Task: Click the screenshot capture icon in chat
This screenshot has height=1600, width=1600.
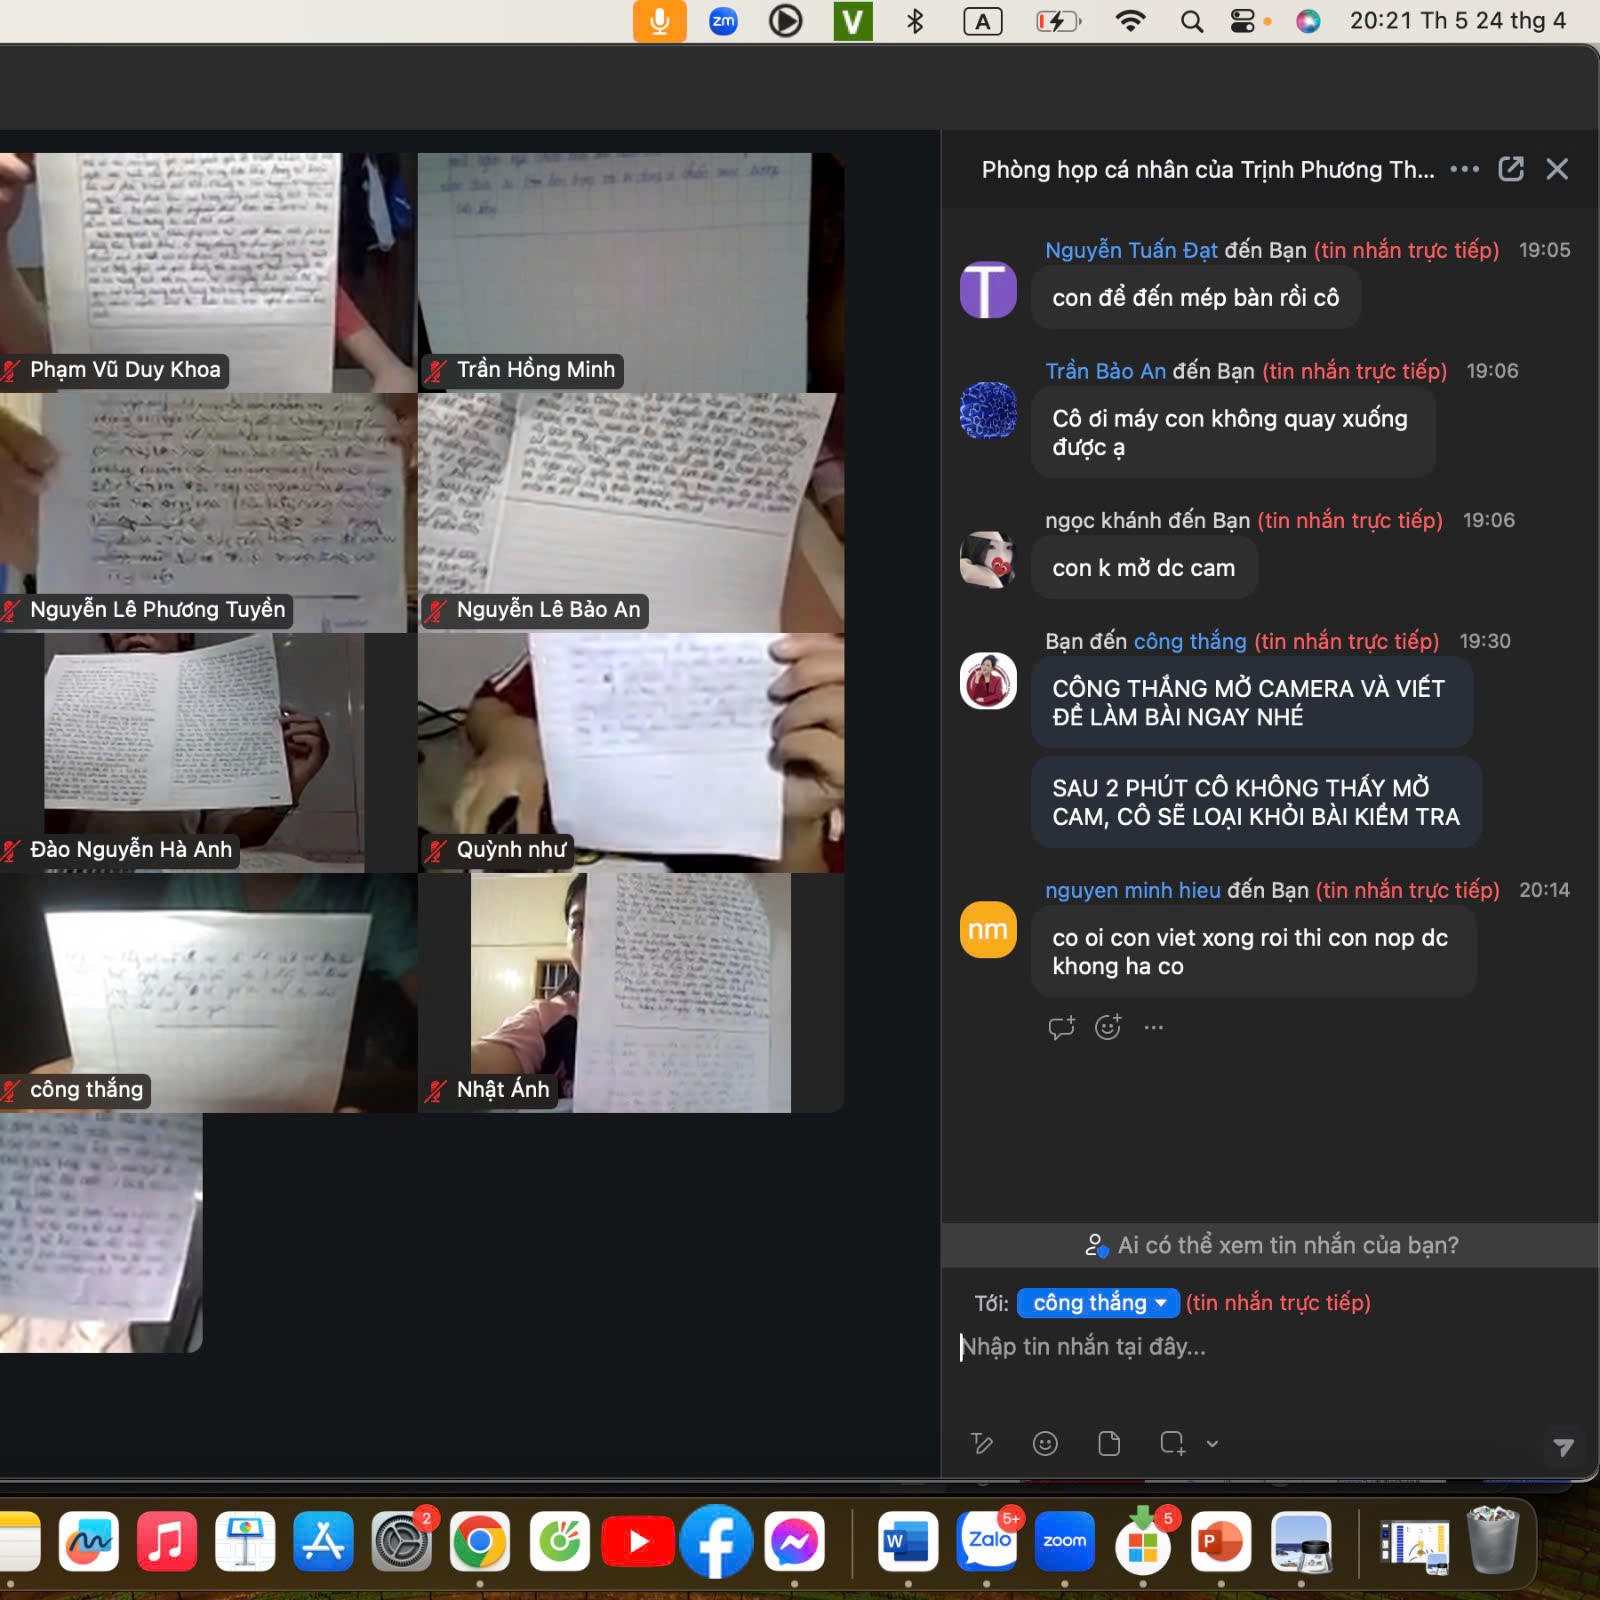Action: (x=1172, y=1443)
